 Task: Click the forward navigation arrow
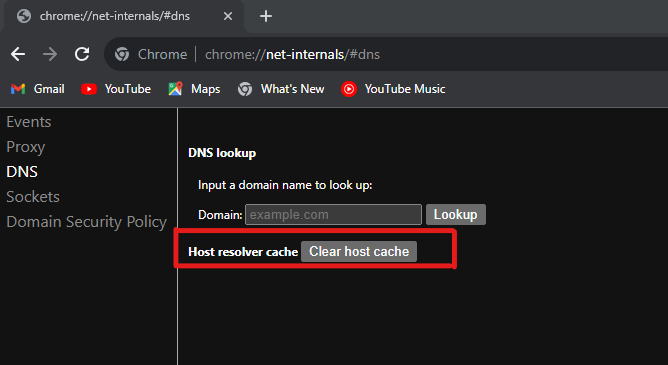pos(50,54)
